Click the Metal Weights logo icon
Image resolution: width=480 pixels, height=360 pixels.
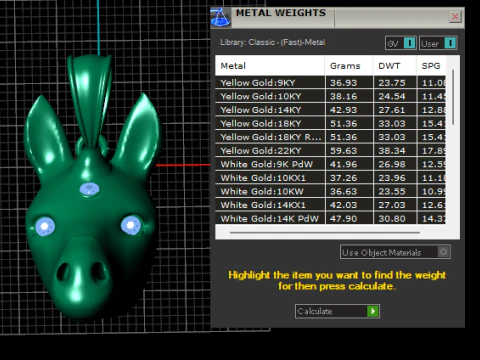pos(221,17)
